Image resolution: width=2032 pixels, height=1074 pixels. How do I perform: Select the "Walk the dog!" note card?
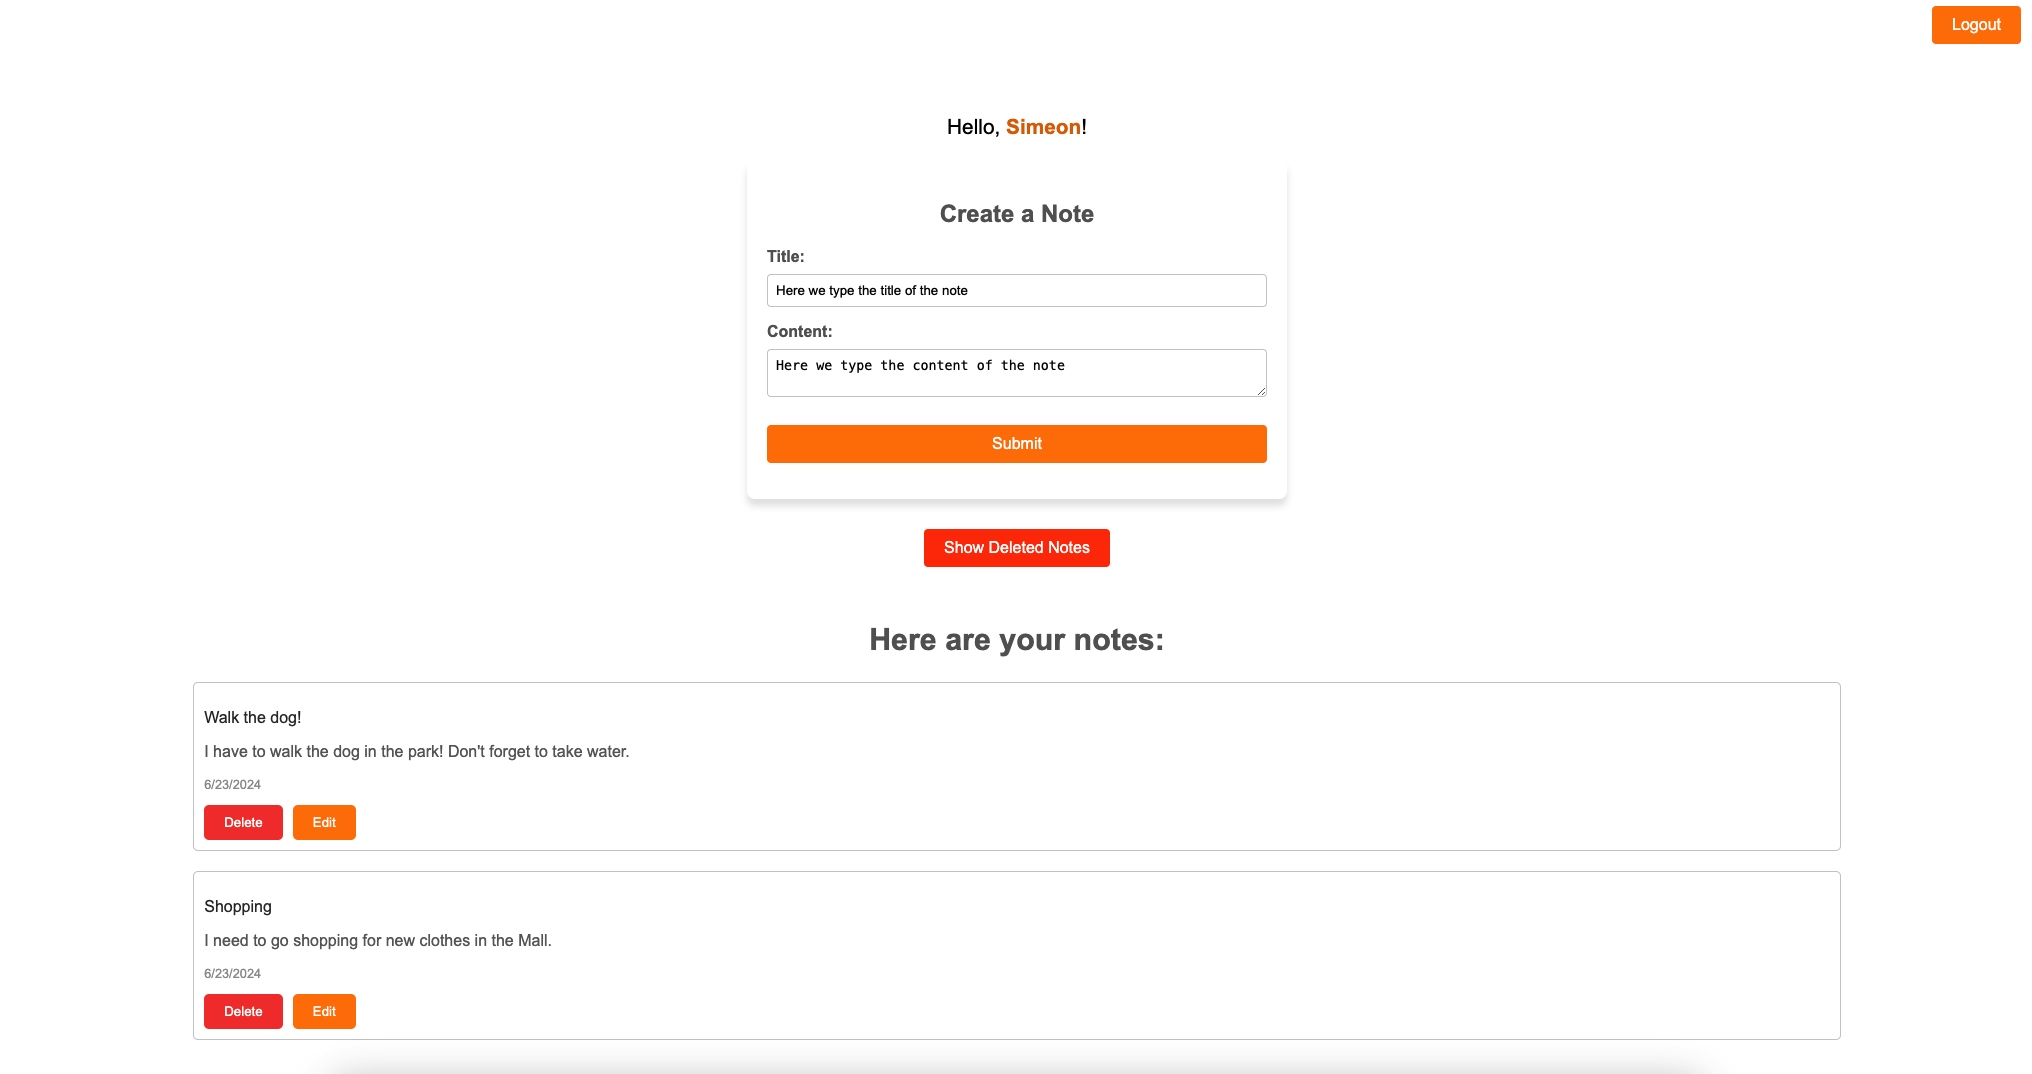[1016, 767]
